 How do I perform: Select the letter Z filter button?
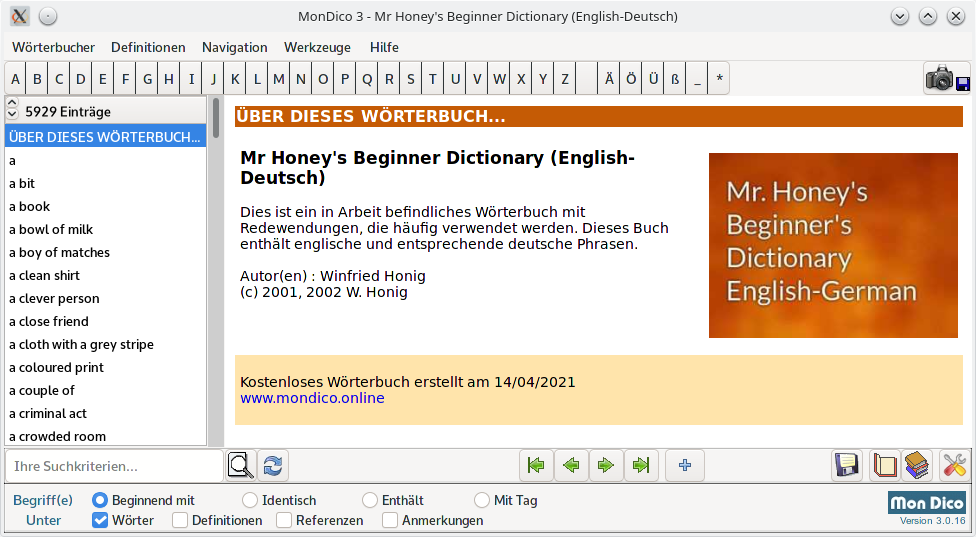[565, 79]
